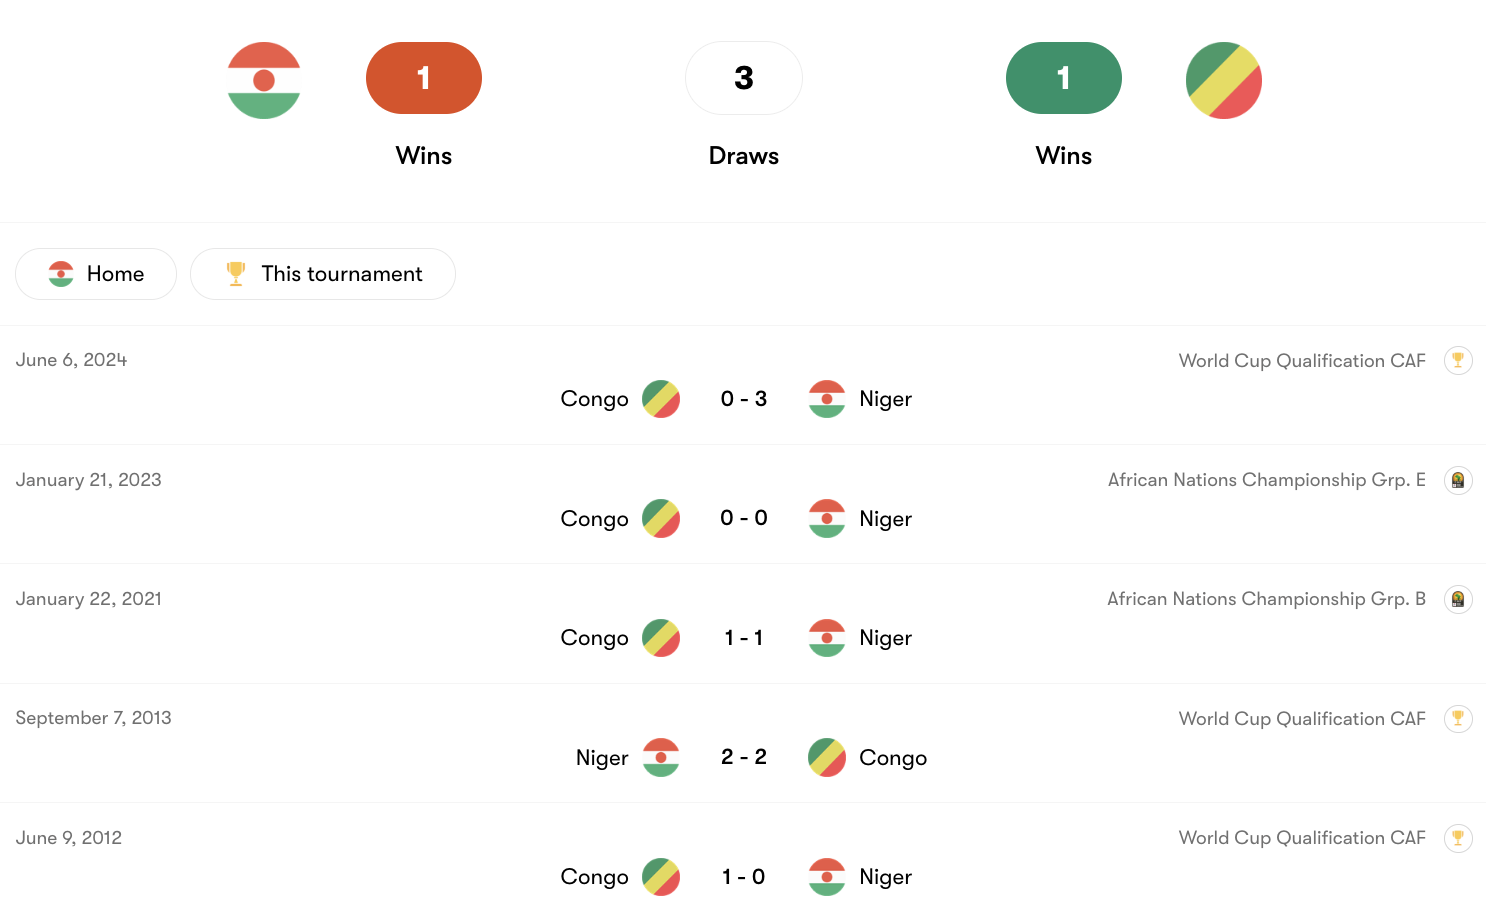Toggle the This tournament filter
This screenshot has height=910, width=1486.
pos(323,274)
